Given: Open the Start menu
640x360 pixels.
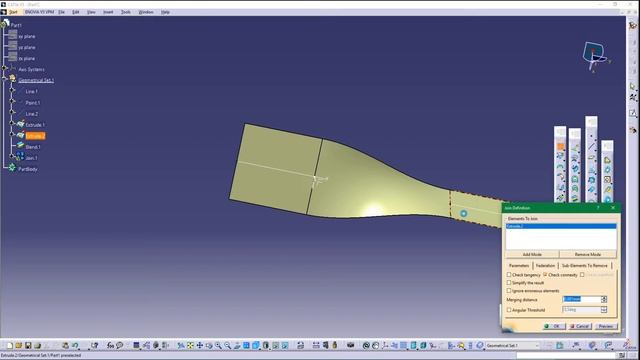Looking at the screenshot, I should pyautogui.click(x=13, y=12).
